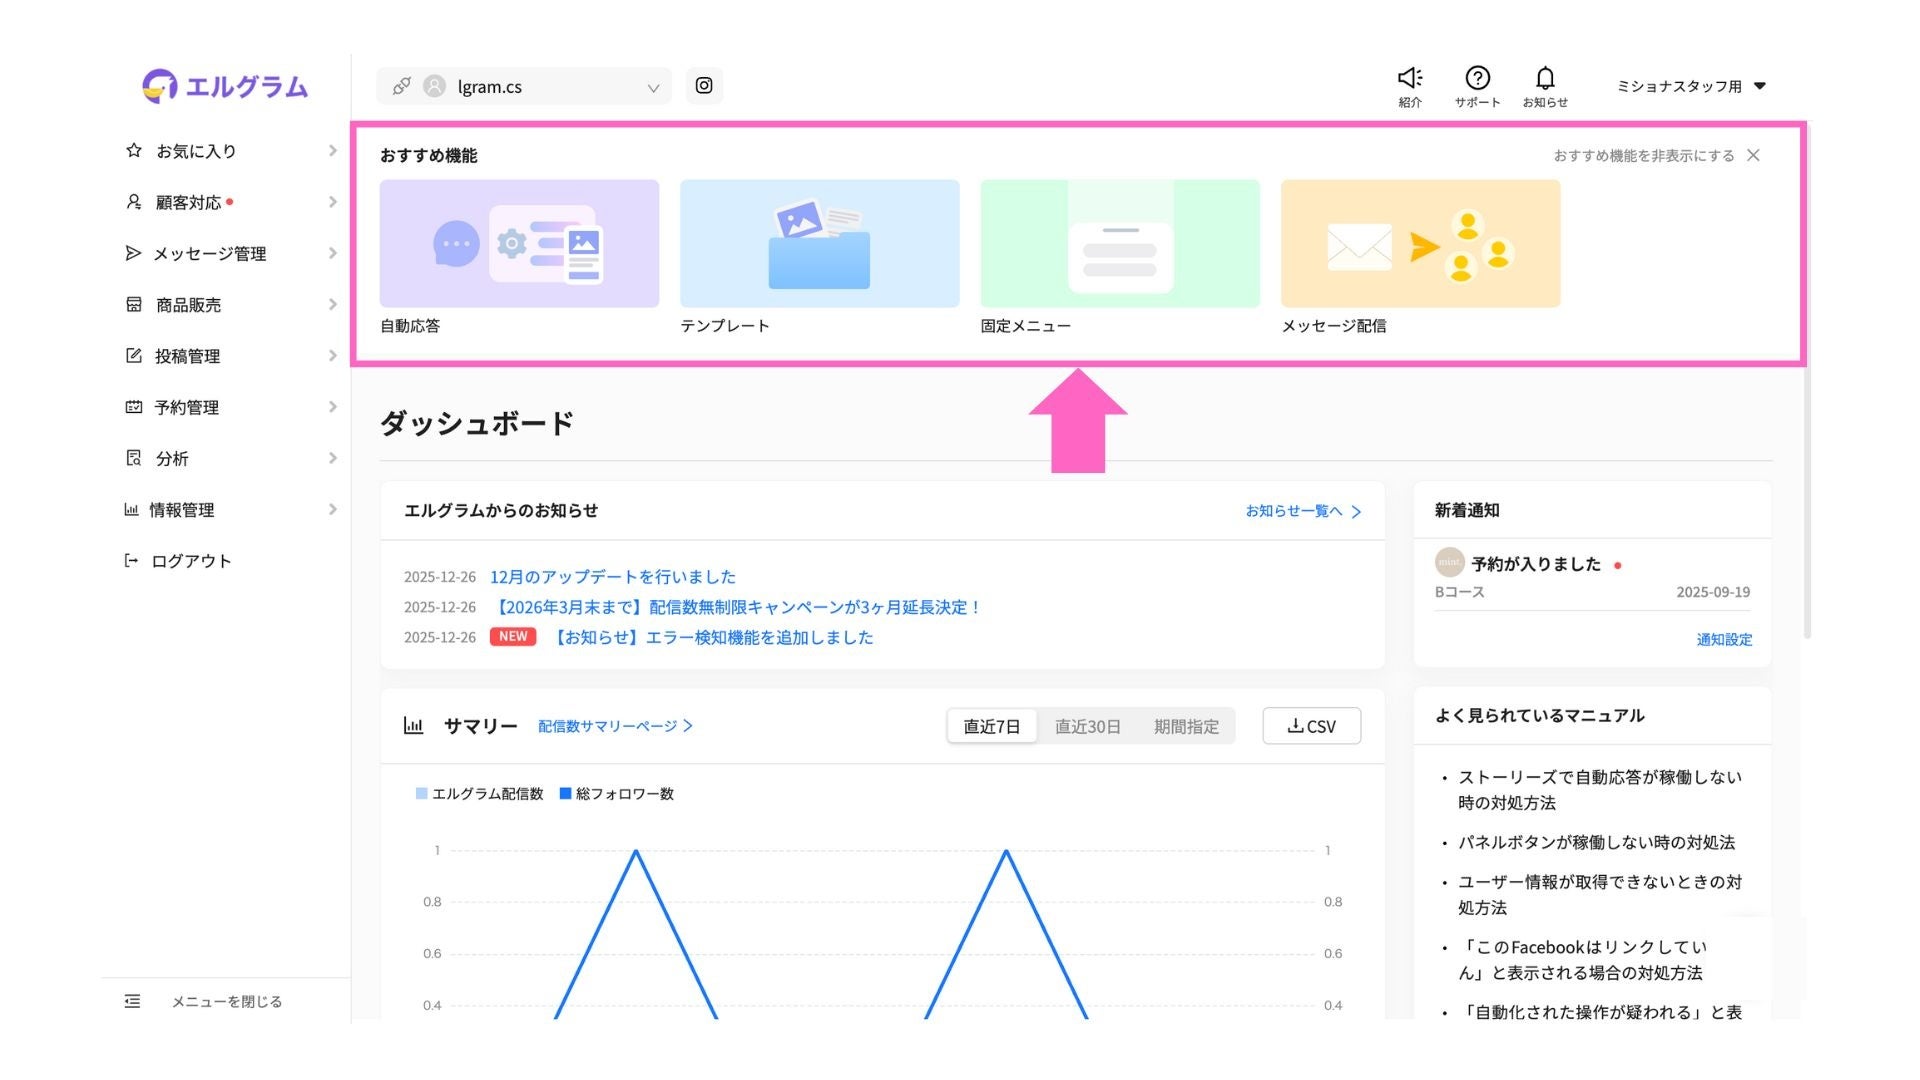Image resolution: width=1920 pixels, height=1080 pixels.
Task: Click the お知らせ bell icon
Action: coord(1545,78)
